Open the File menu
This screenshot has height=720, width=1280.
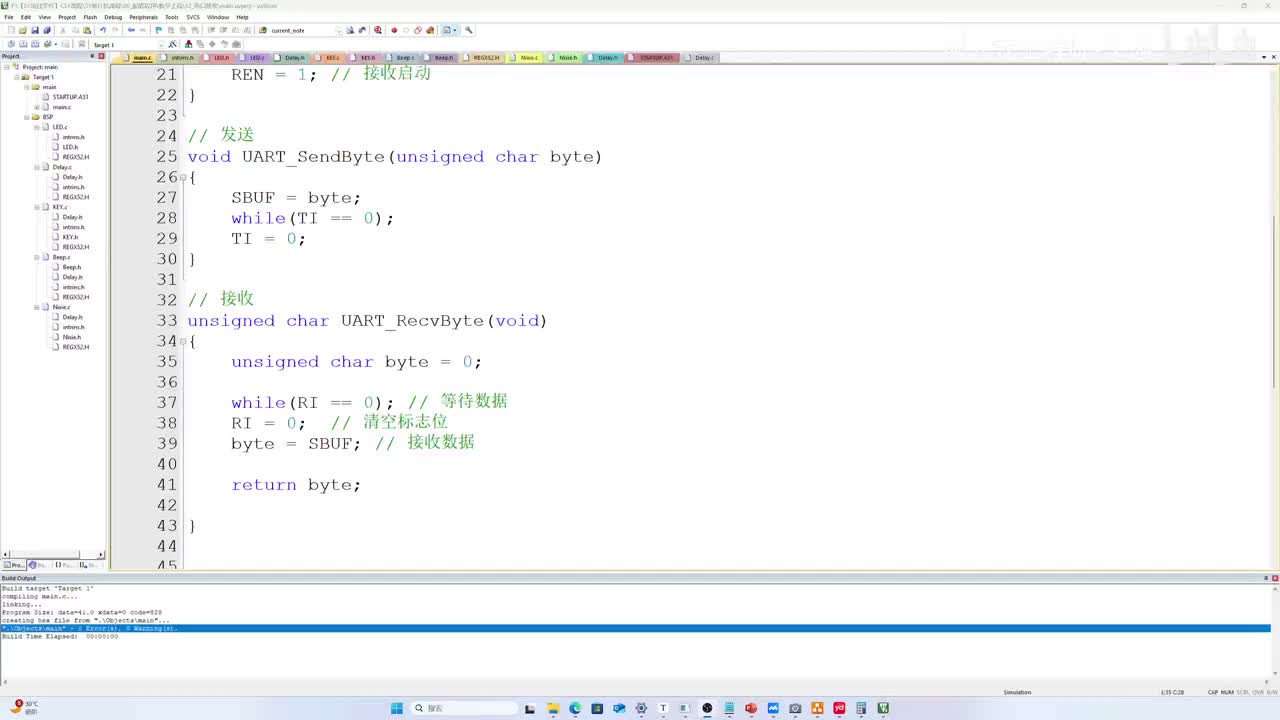click(x=9, y=17)
